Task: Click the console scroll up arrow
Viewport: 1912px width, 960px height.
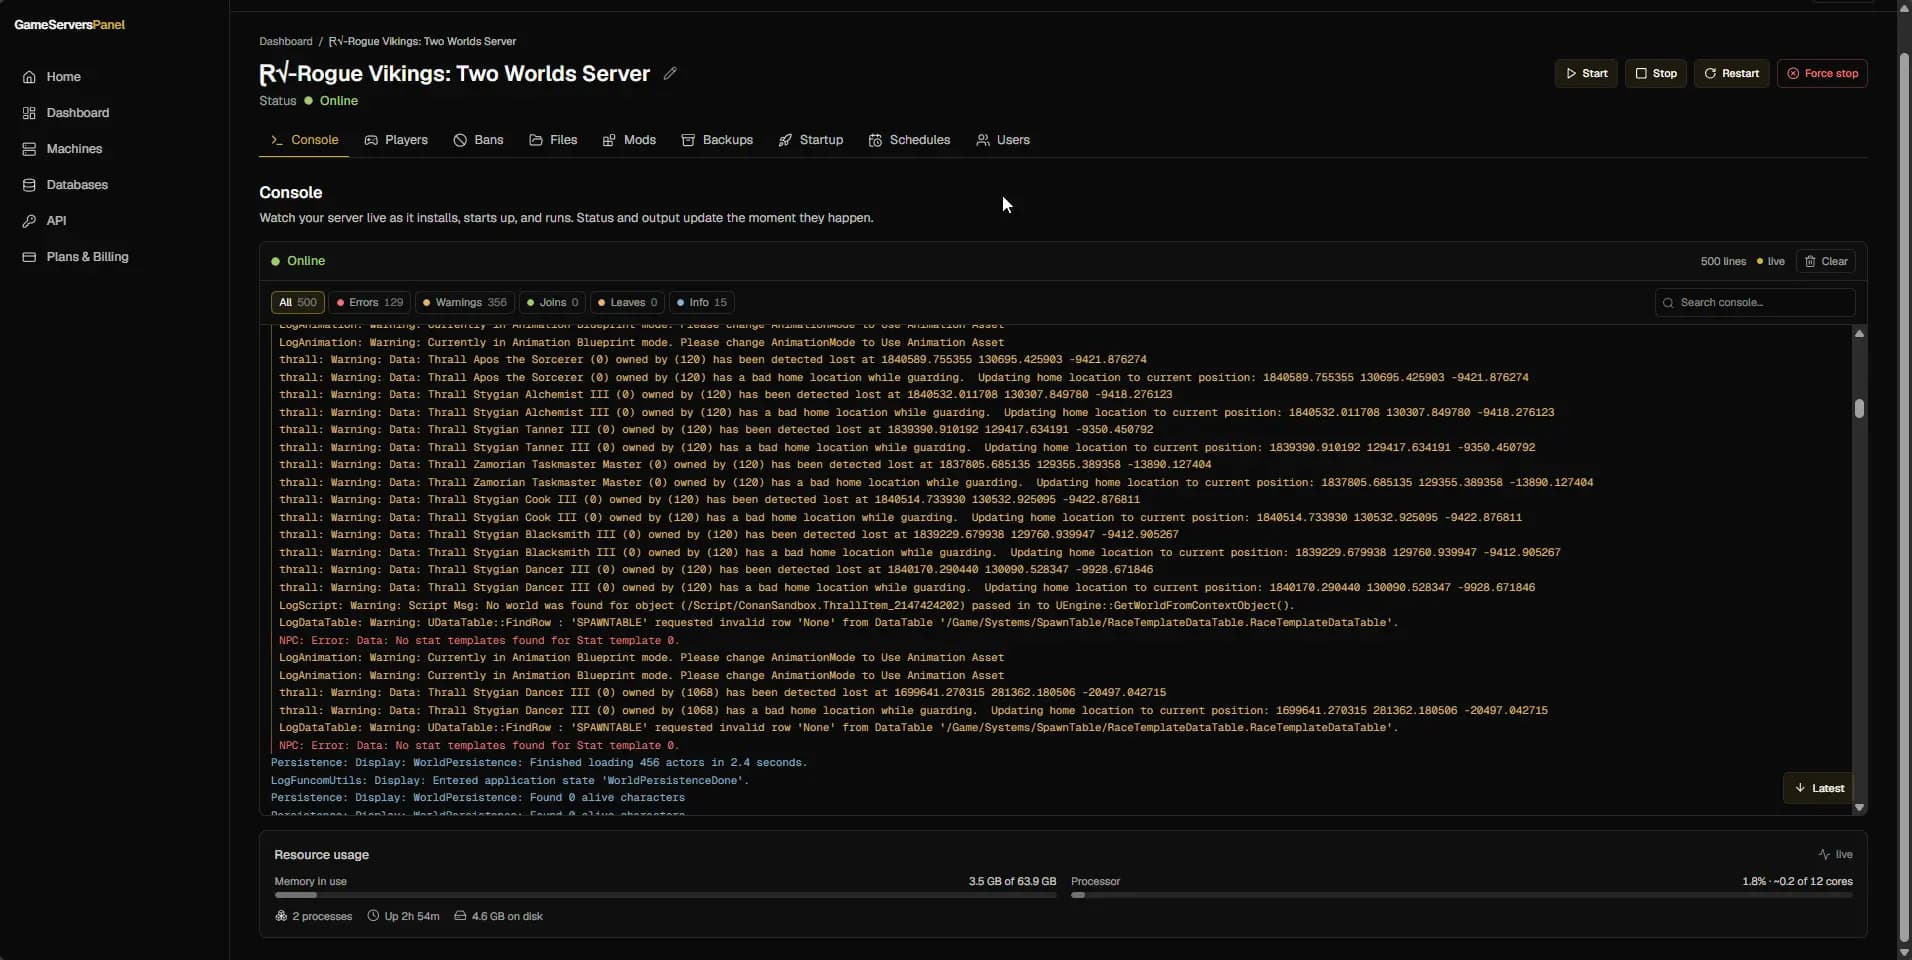Action: (x=1859, y=333)
